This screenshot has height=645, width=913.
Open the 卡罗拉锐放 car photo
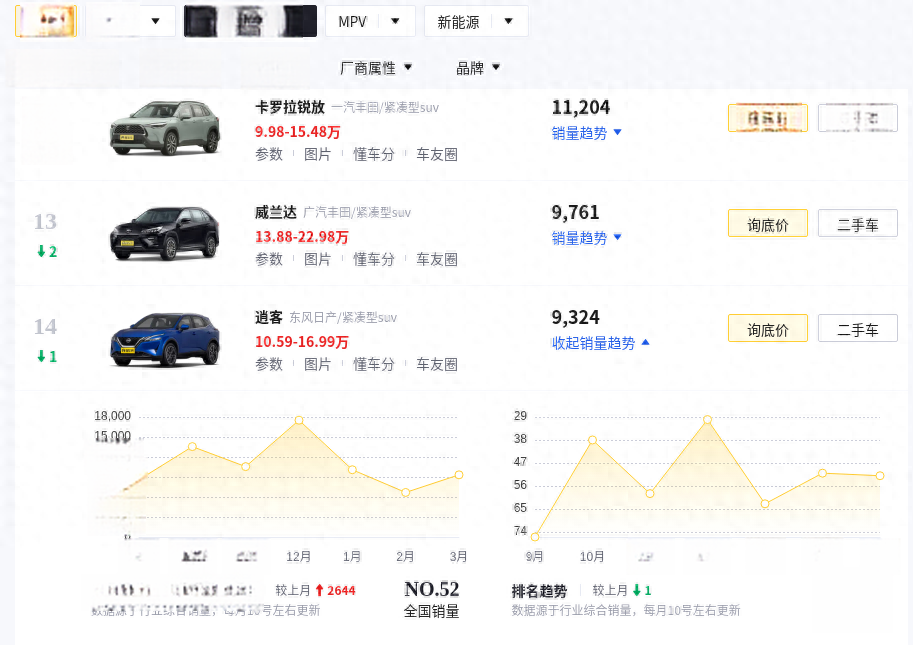[165, 127]
